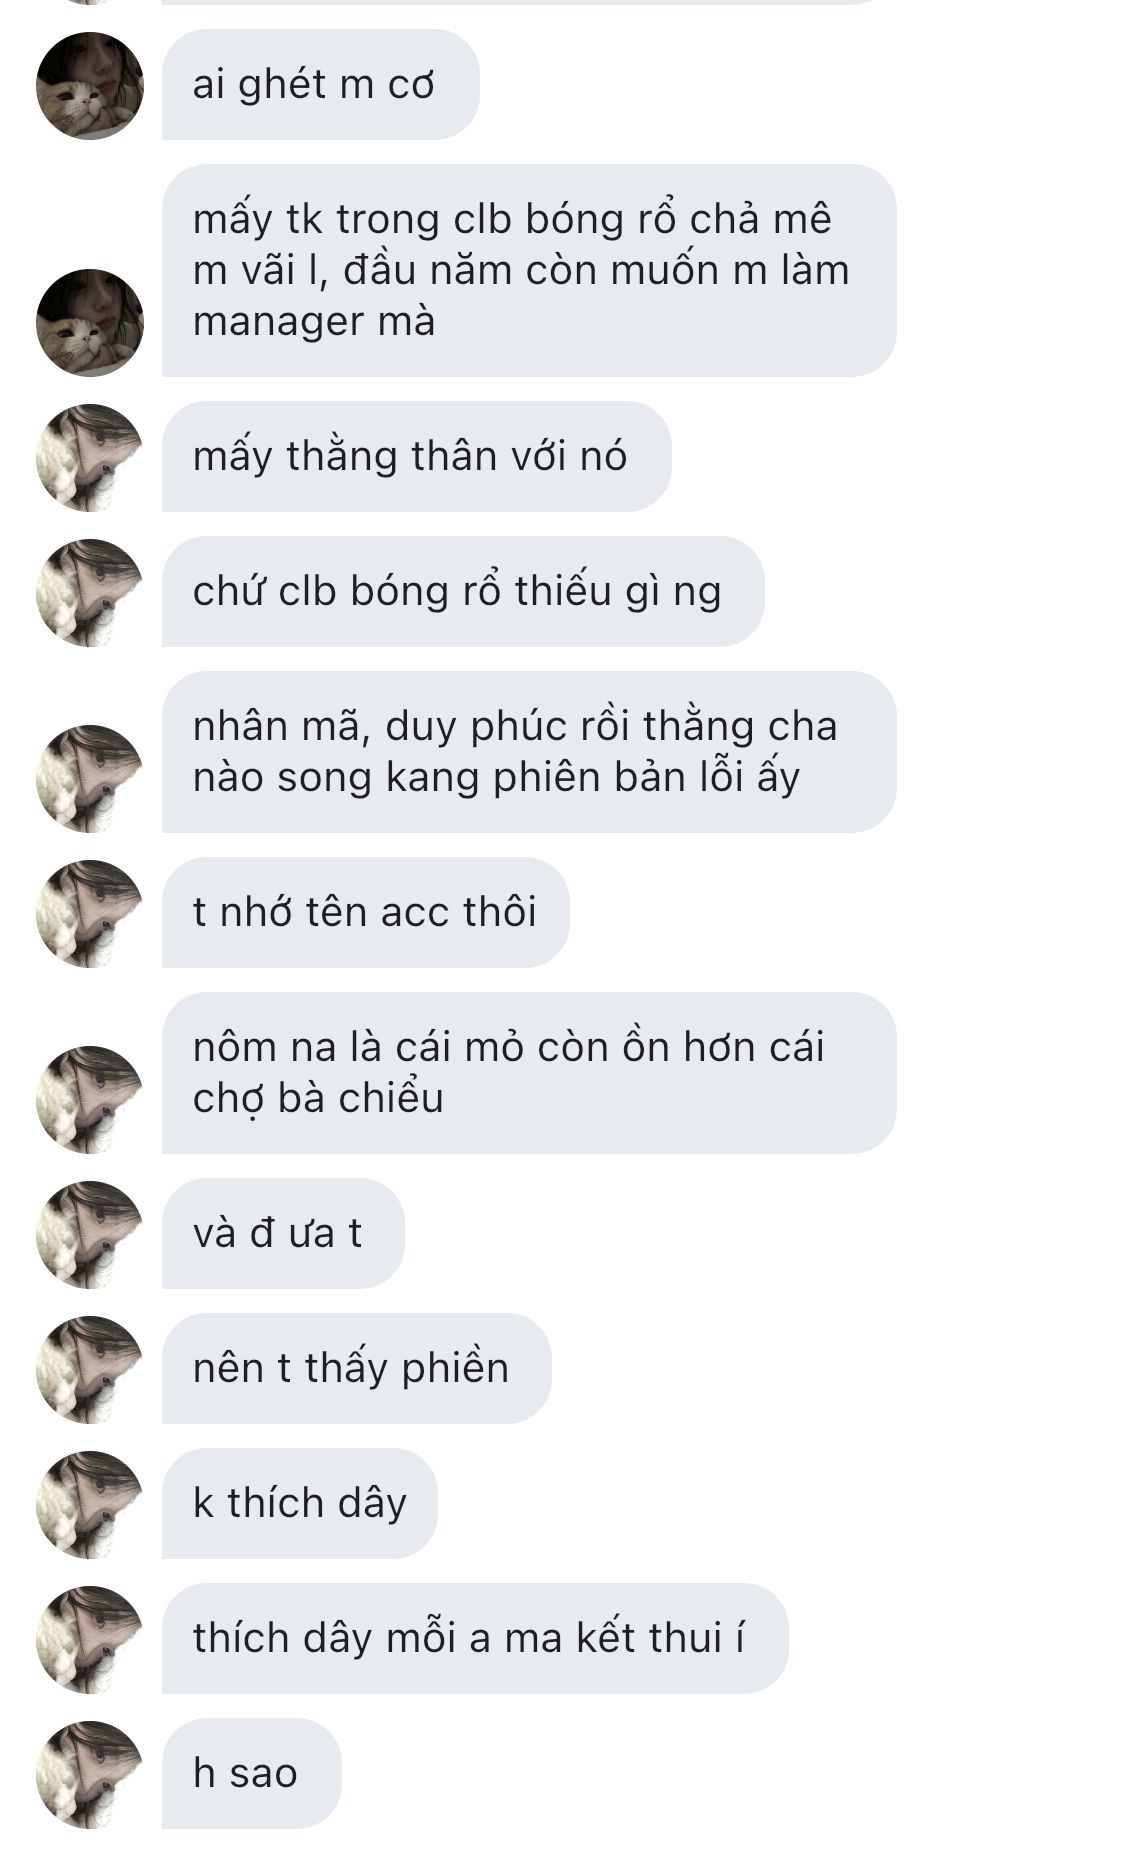Tap the cat avatar beside "ai ghét m cơ"
This screenshot has height=1853, width=1125.
pyautogui.click(x=90, y=86)
